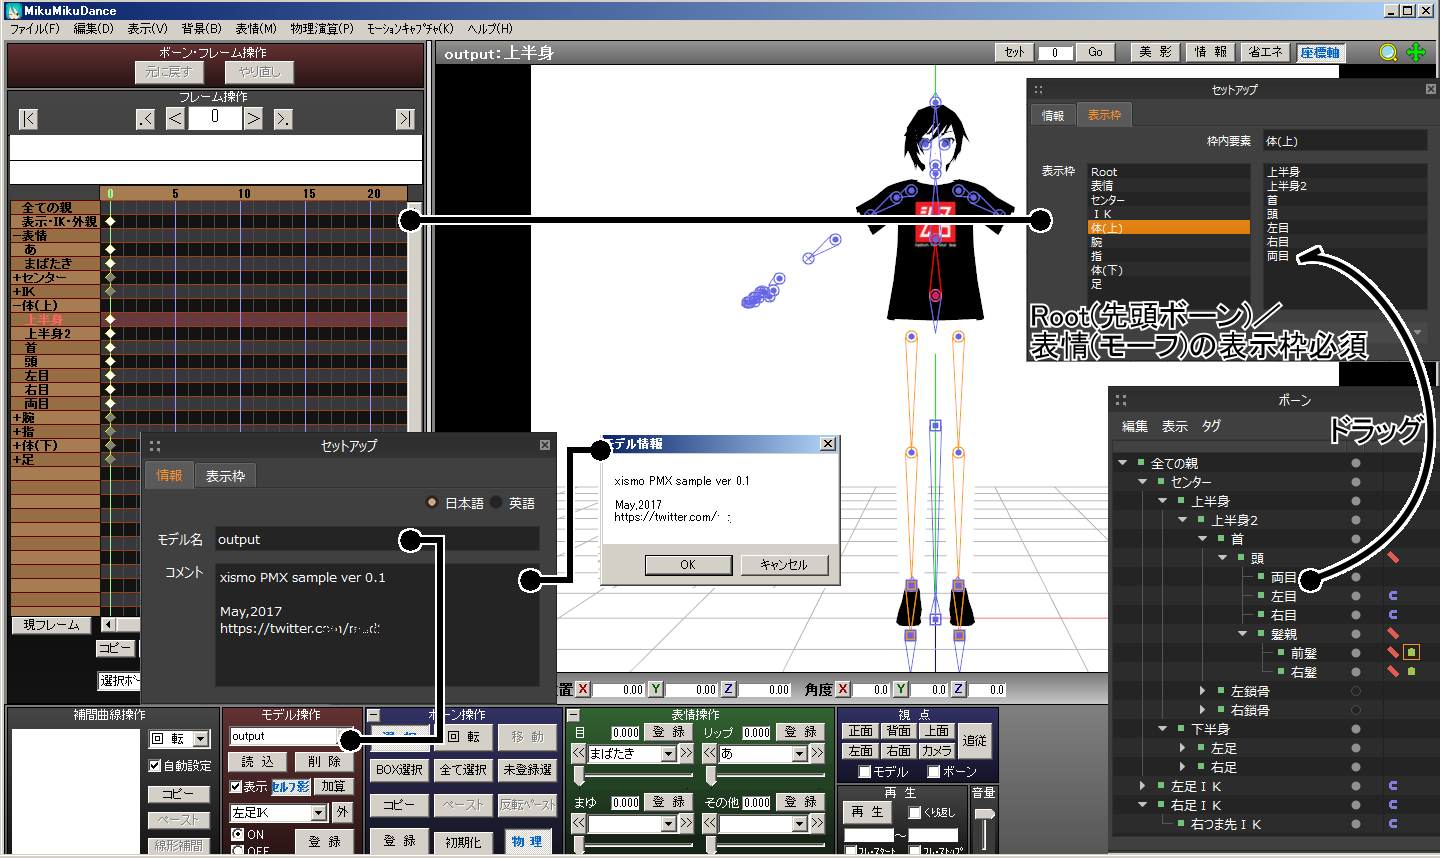Image resolution: width=1440 pixels, height=858 pixels.
Task: Collapse the センター node in bone tree
Action: coord(1143,482)
